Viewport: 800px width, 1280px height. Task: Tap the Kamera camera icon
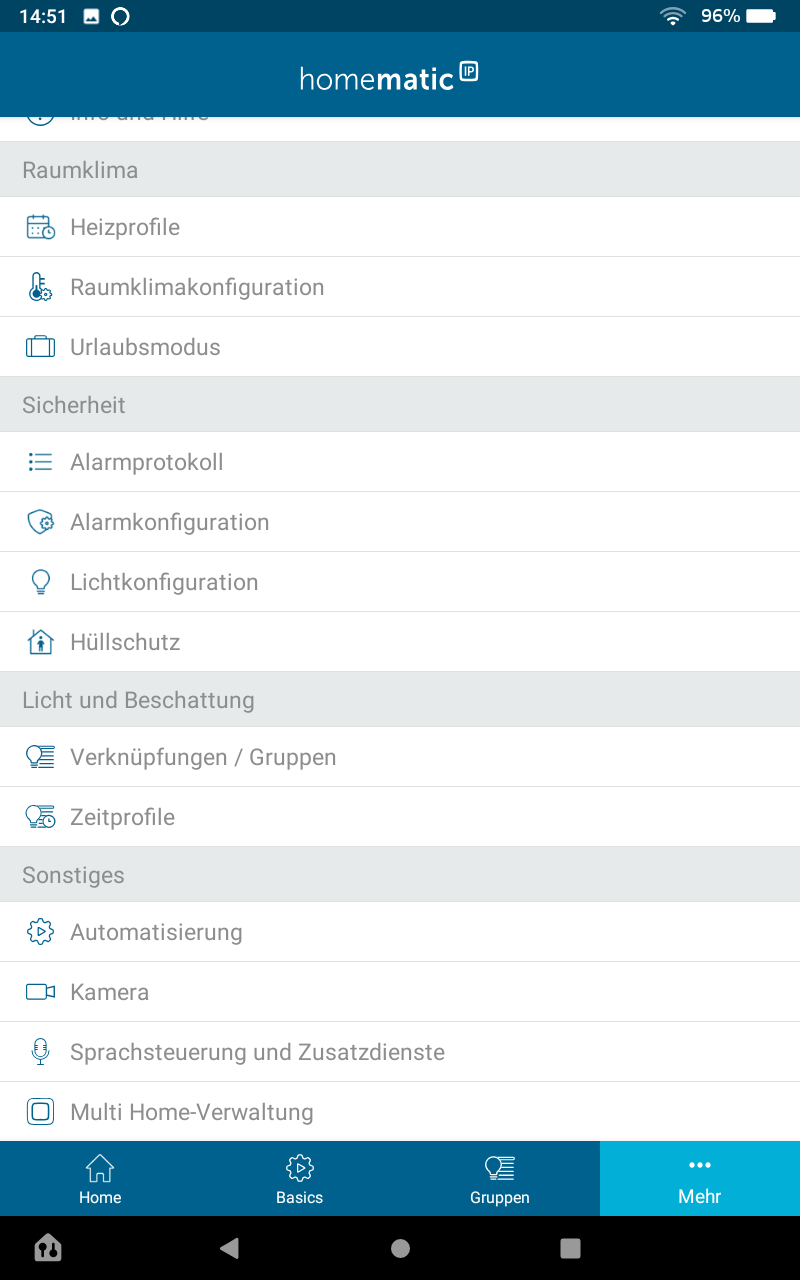pos(40,992)
